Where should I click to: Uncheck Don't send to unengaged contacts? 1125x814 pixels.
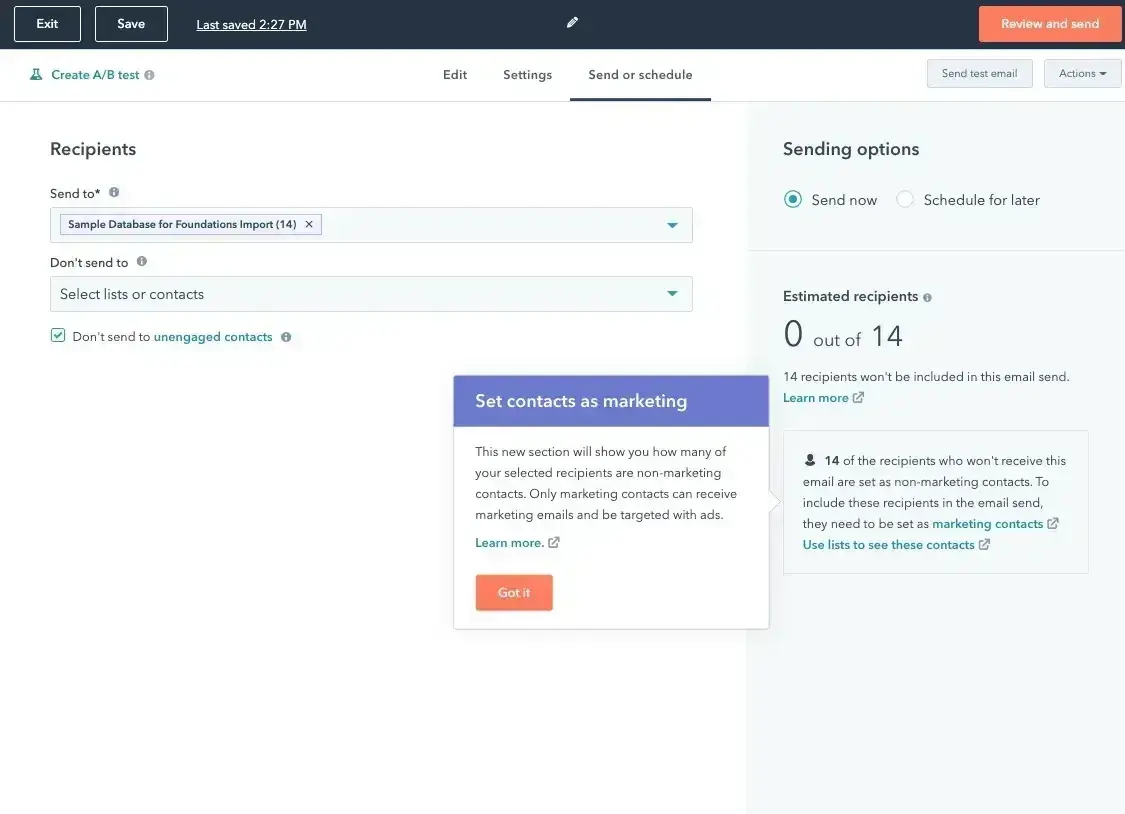coord(57,336)
